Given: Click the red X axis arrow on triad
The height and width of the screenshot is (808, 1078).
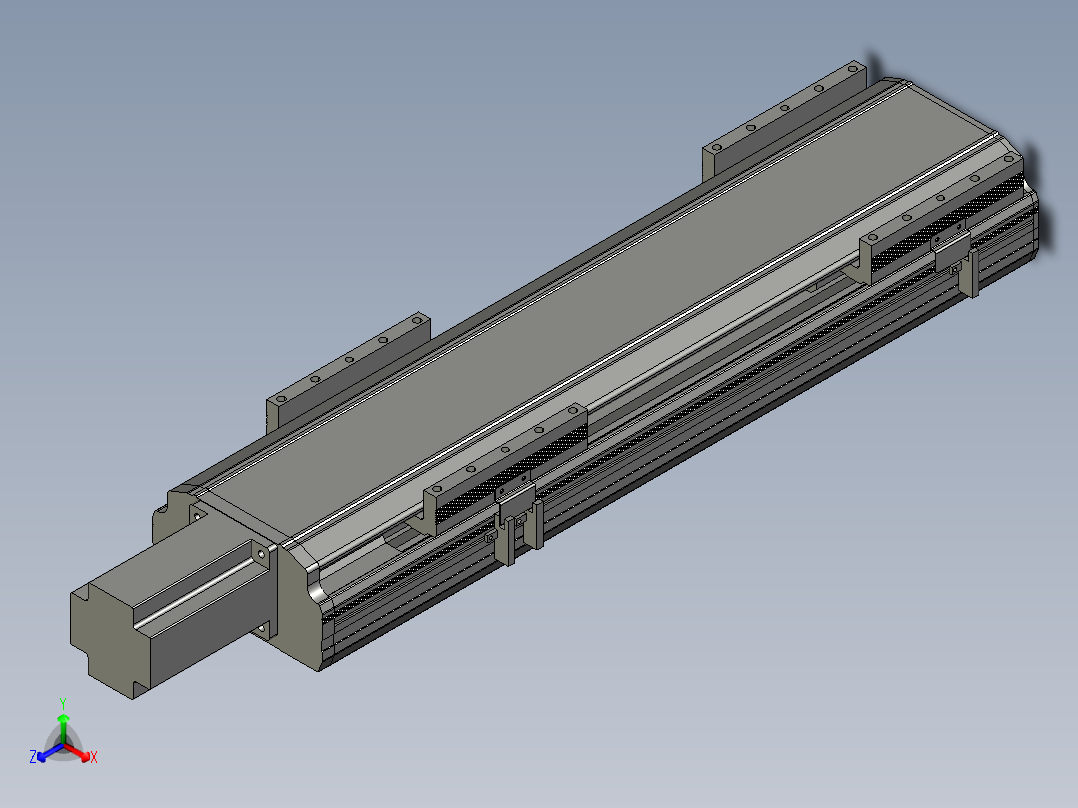Looking at the screenshot, I should coord(77,751).
